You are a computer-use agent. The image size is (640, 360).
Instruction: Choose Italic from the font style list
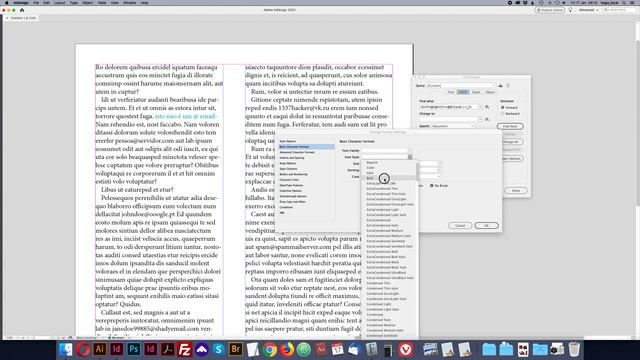click(370, 173)
